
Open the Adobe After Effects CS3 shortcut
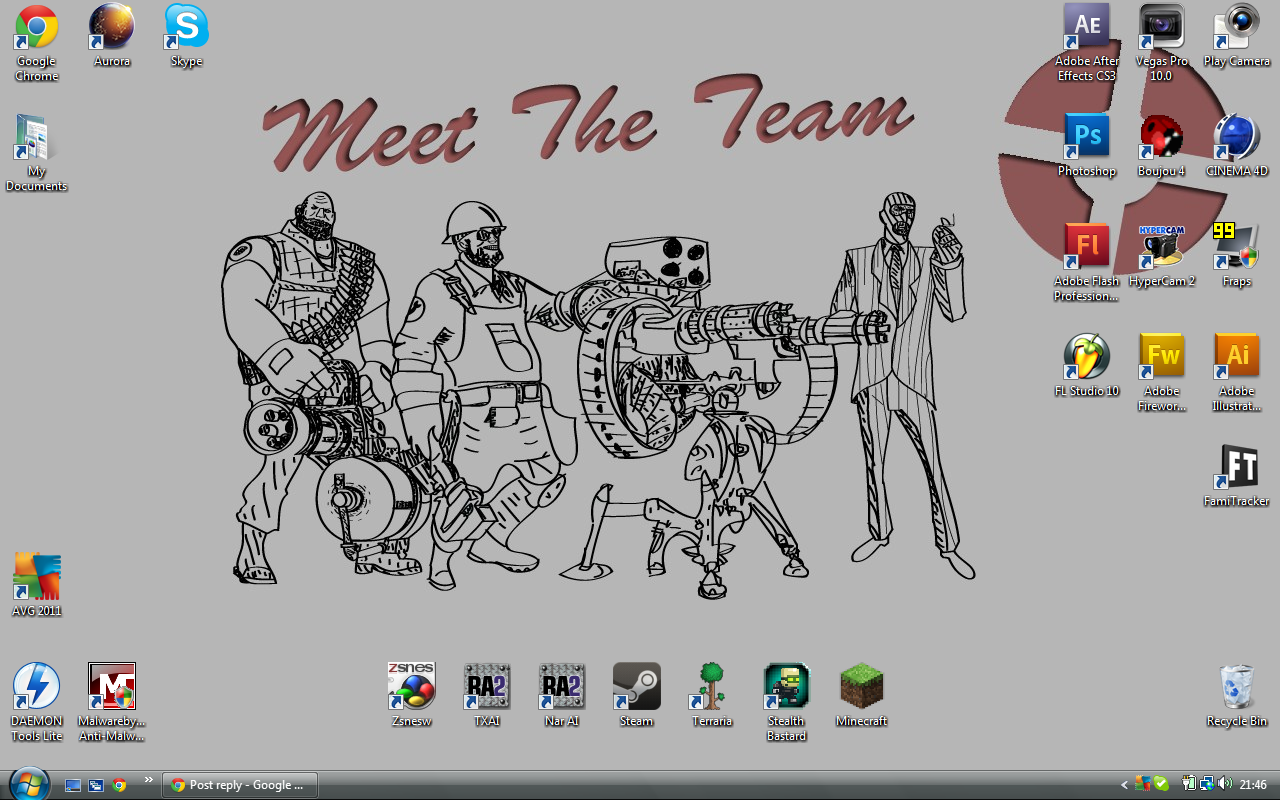[x=1087, y=28]
